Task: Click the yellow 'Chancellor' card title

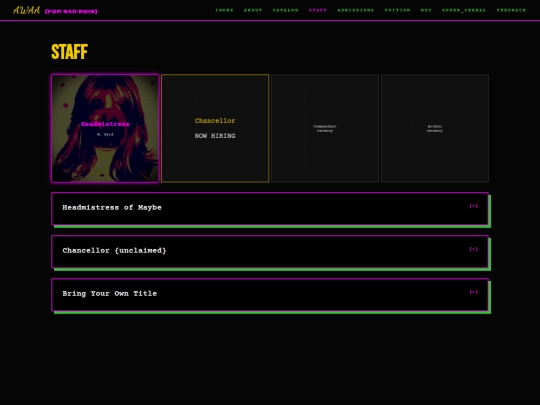Action: [x=215, y=121]
